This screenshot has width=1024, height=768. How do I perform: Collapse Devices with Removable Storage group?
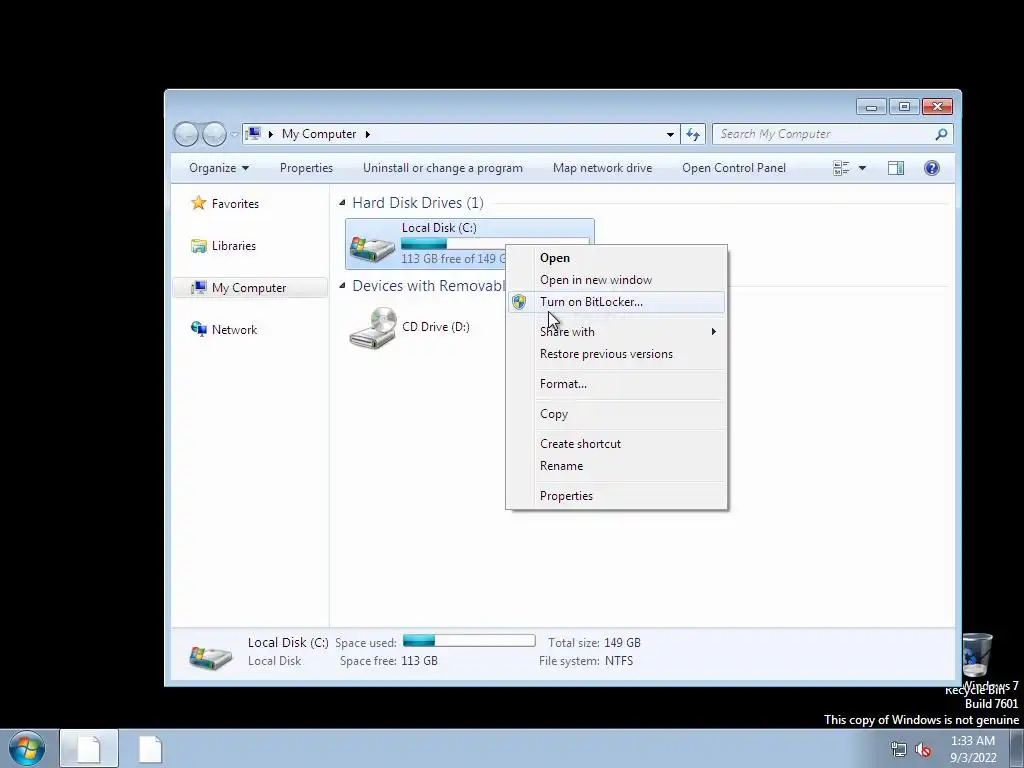coord(342,285)
